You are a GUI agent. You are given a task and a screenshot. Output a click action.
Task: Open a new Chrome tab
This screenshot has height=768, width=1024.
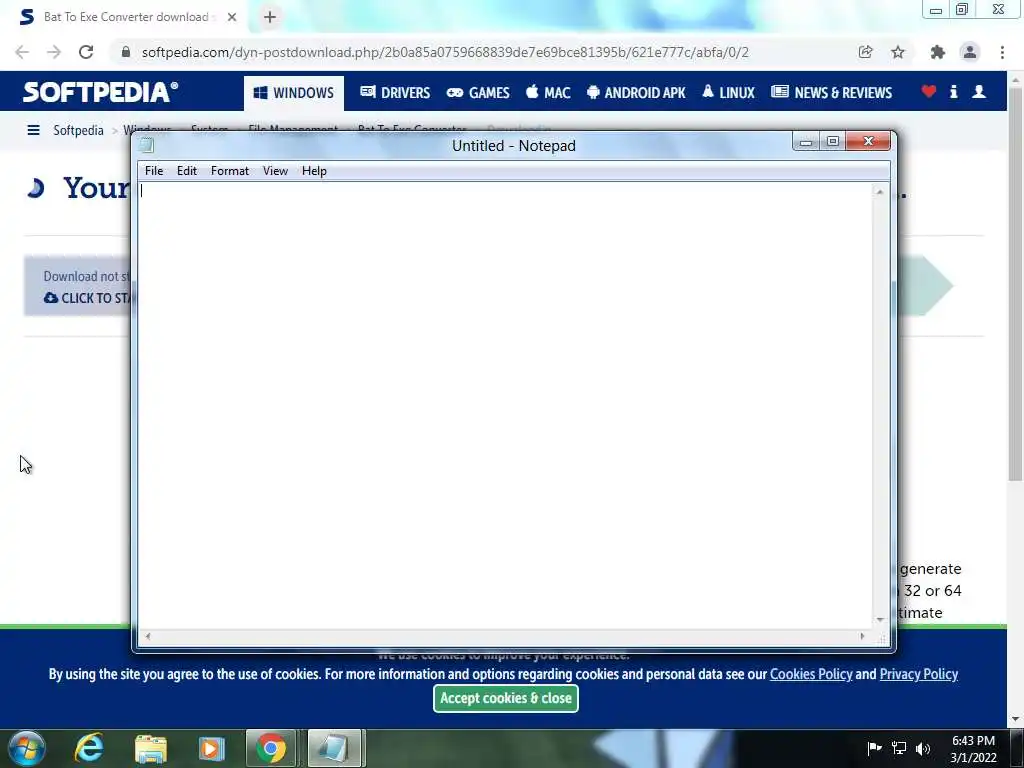tap(270, 17)
